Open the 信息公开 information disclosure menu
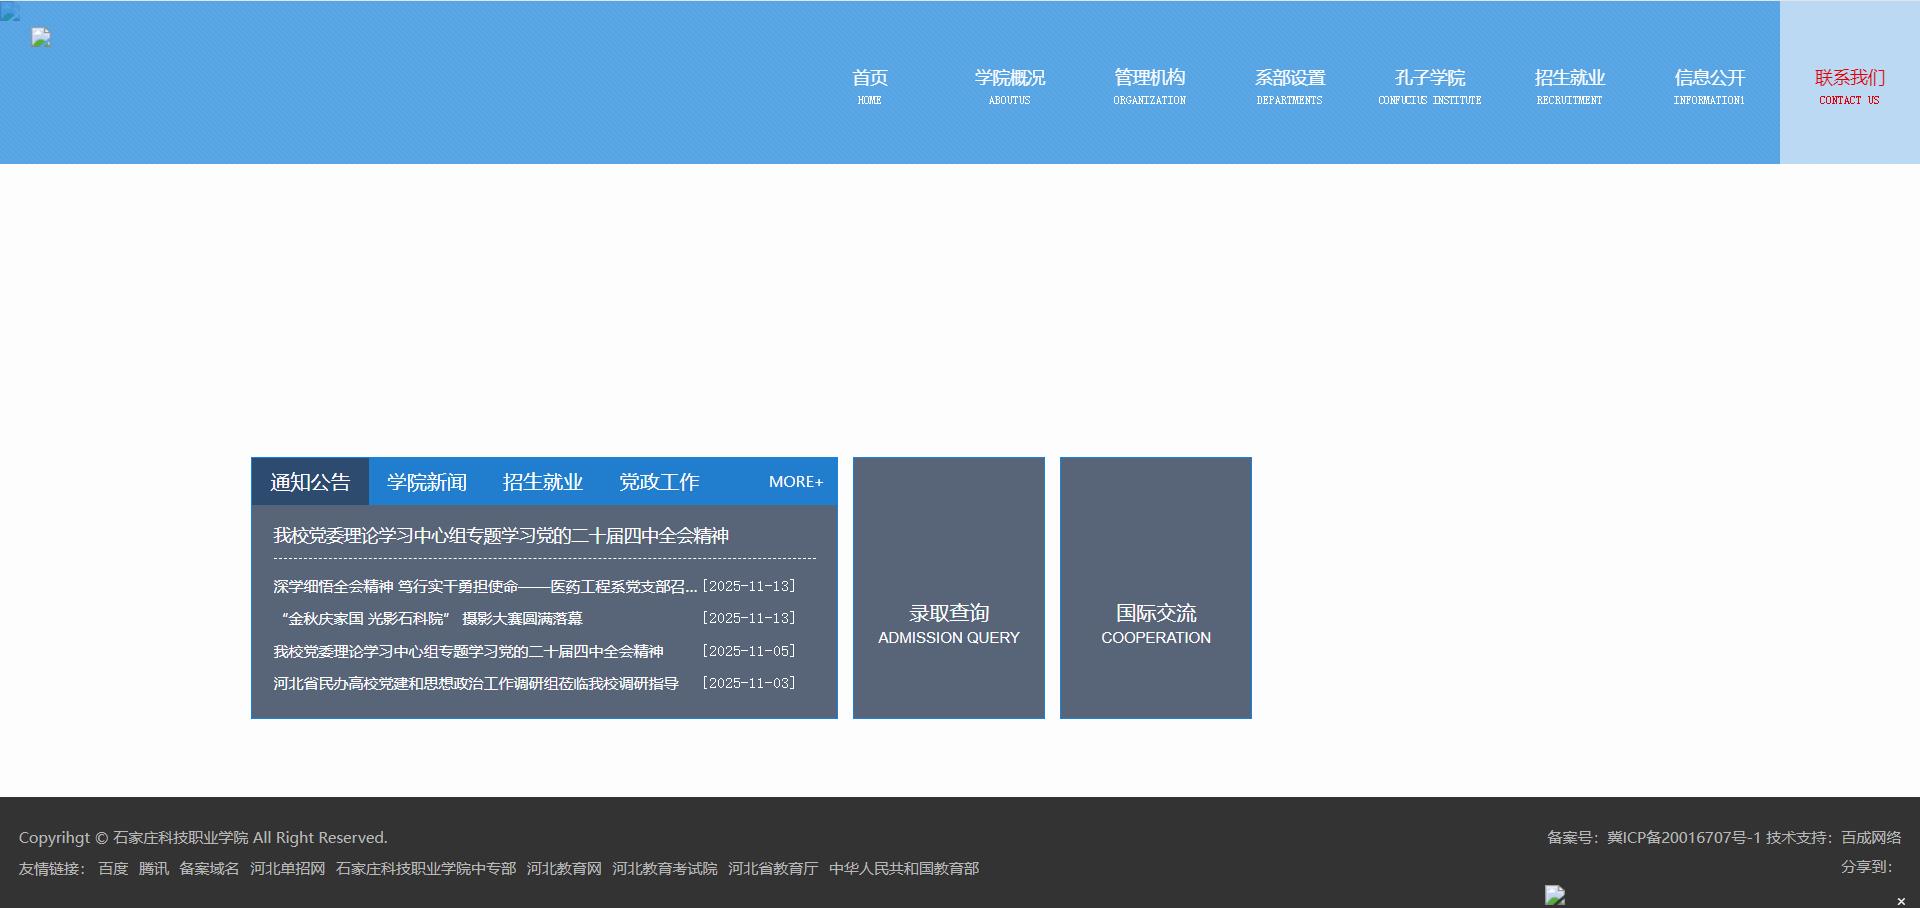1920x908 pixels. [1709, 85]
